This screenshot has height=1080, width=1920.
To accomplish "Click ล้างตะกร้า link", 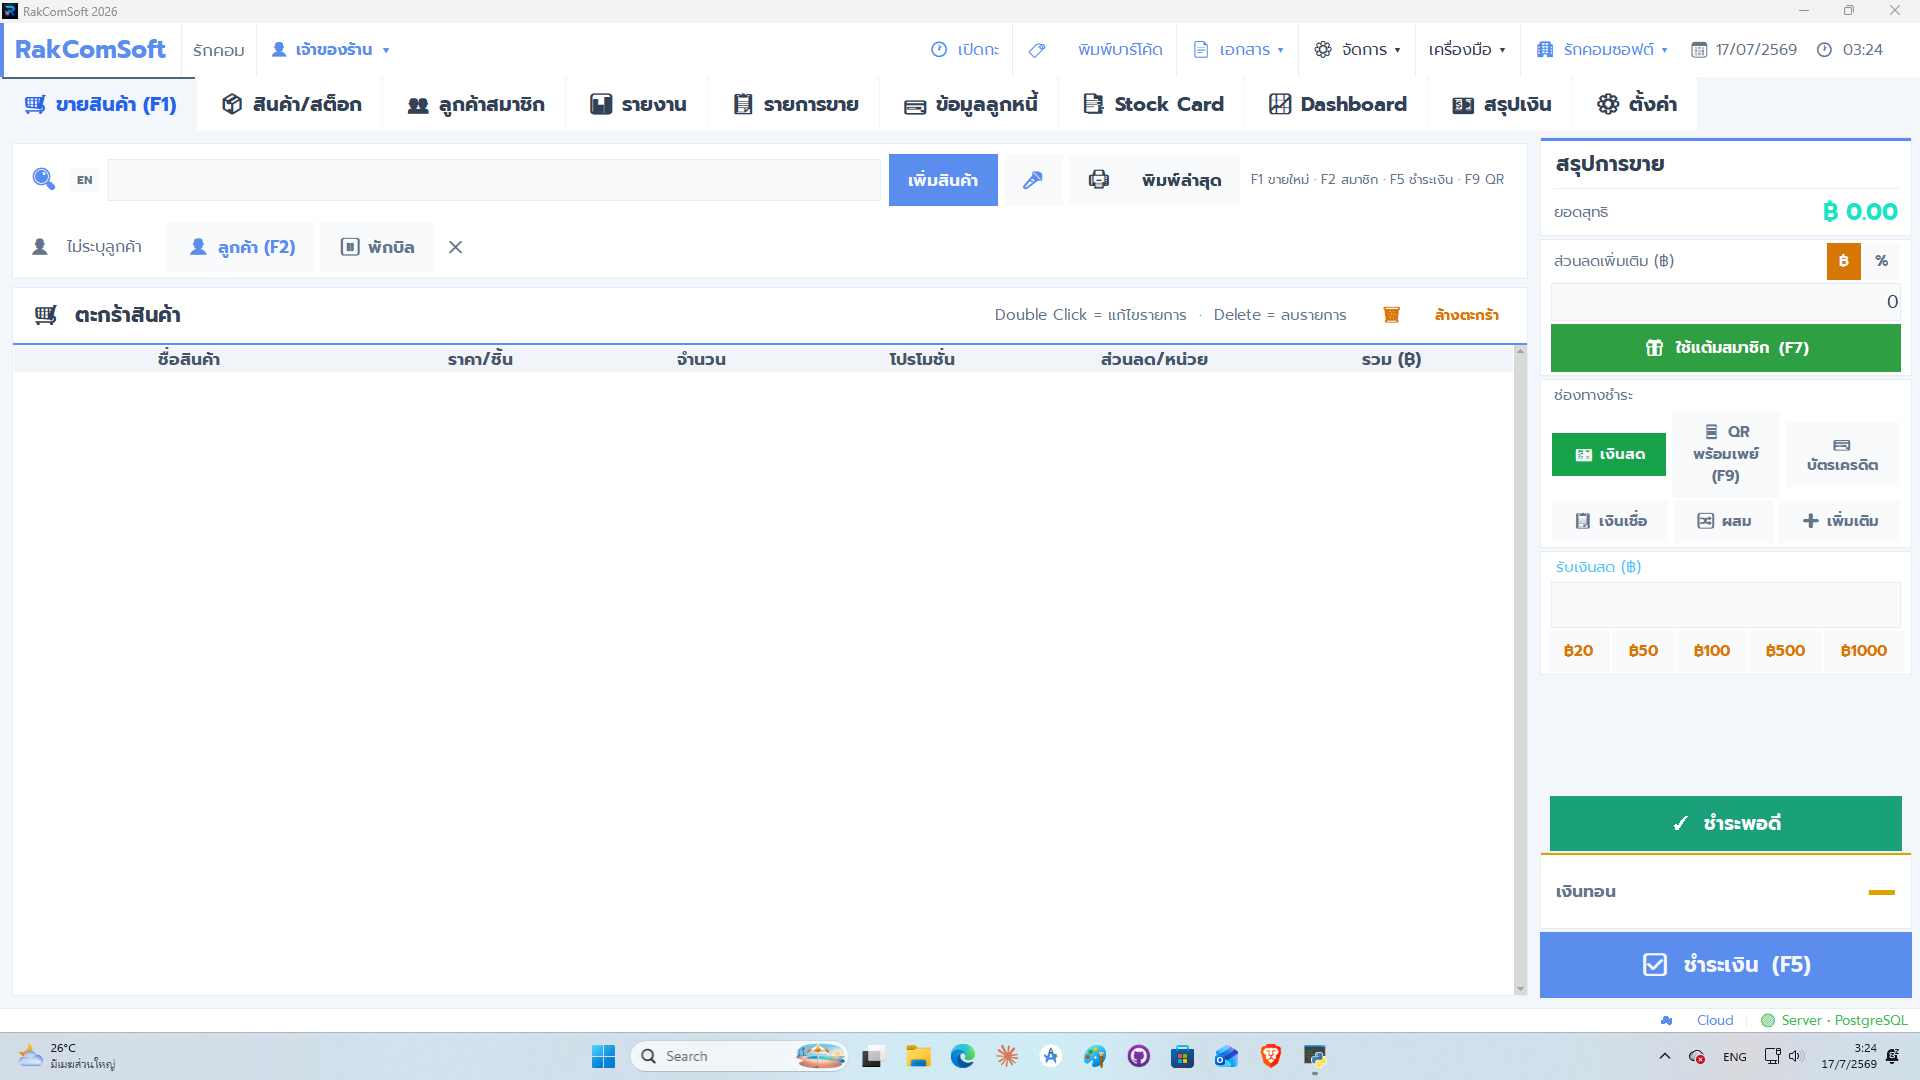I will (1466, 315).
